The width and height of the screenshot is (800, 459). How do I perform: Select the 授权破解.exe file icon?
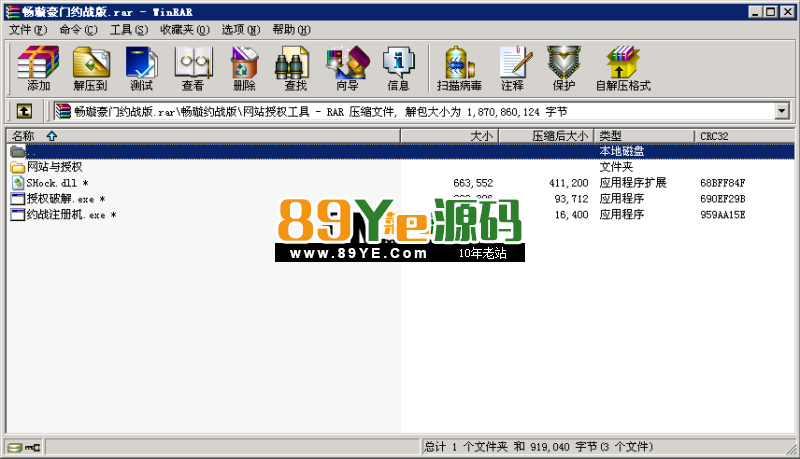[x=18, y=199]
